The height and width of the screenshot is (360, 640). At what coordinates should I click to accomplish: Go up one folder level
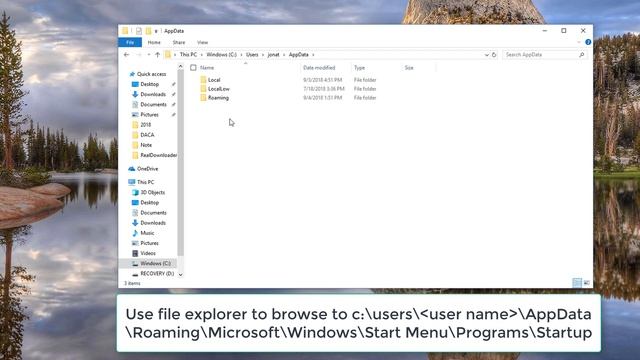click(x=158, y=55)
